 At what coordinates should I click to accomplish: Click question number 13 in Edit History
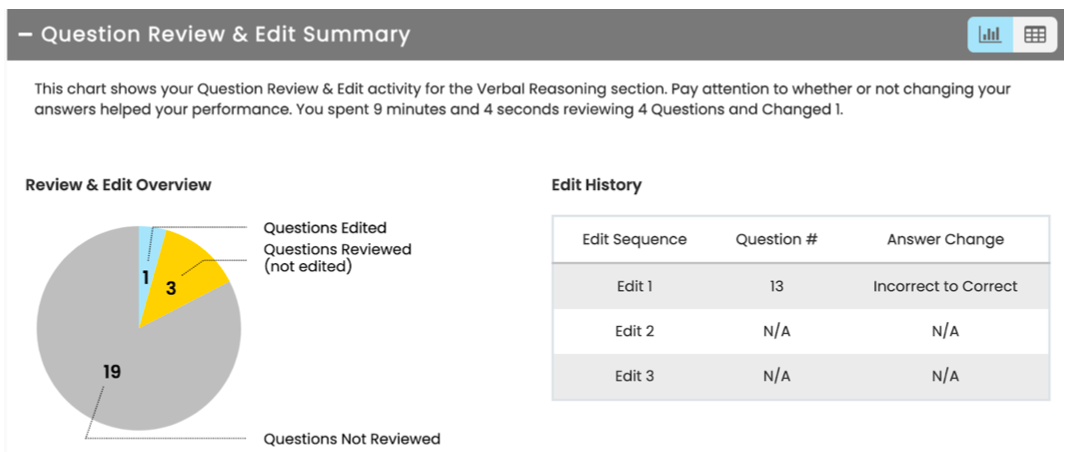776,286
